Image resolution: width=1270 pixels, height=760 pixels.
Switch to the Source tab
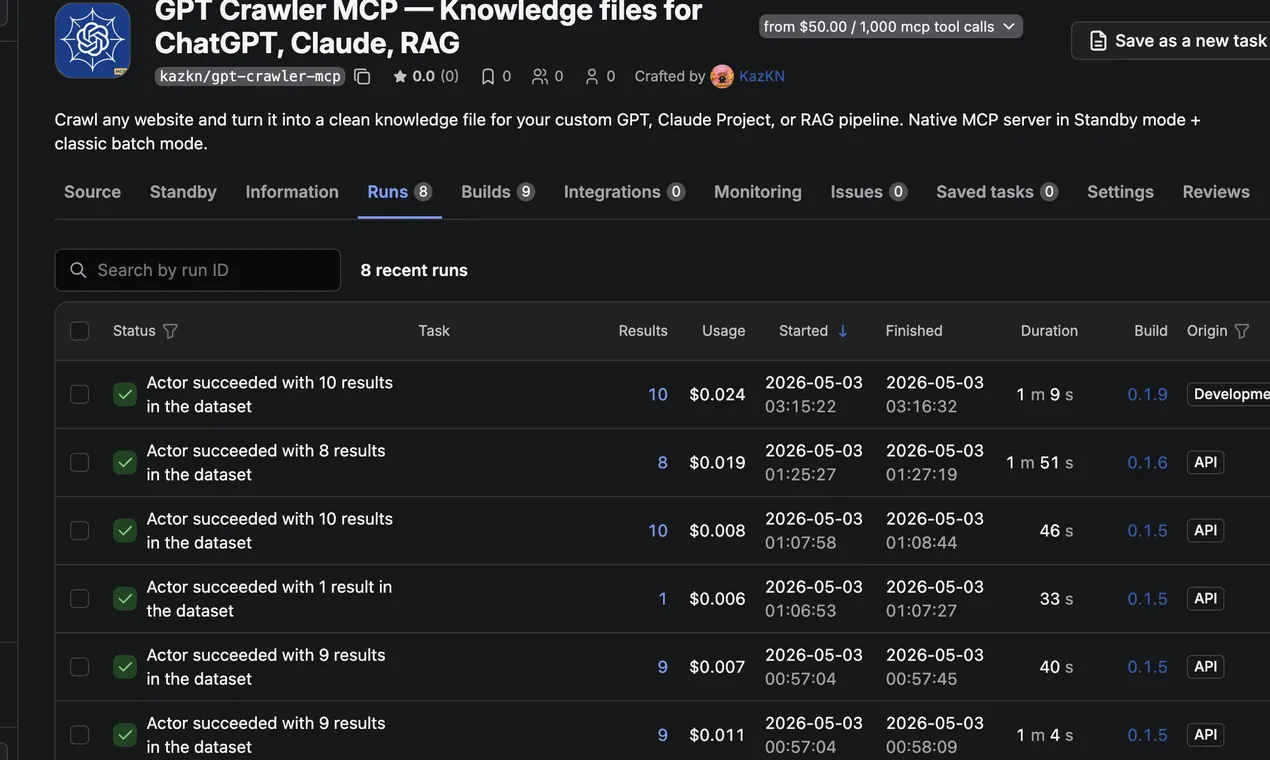(x=92, y=192)
